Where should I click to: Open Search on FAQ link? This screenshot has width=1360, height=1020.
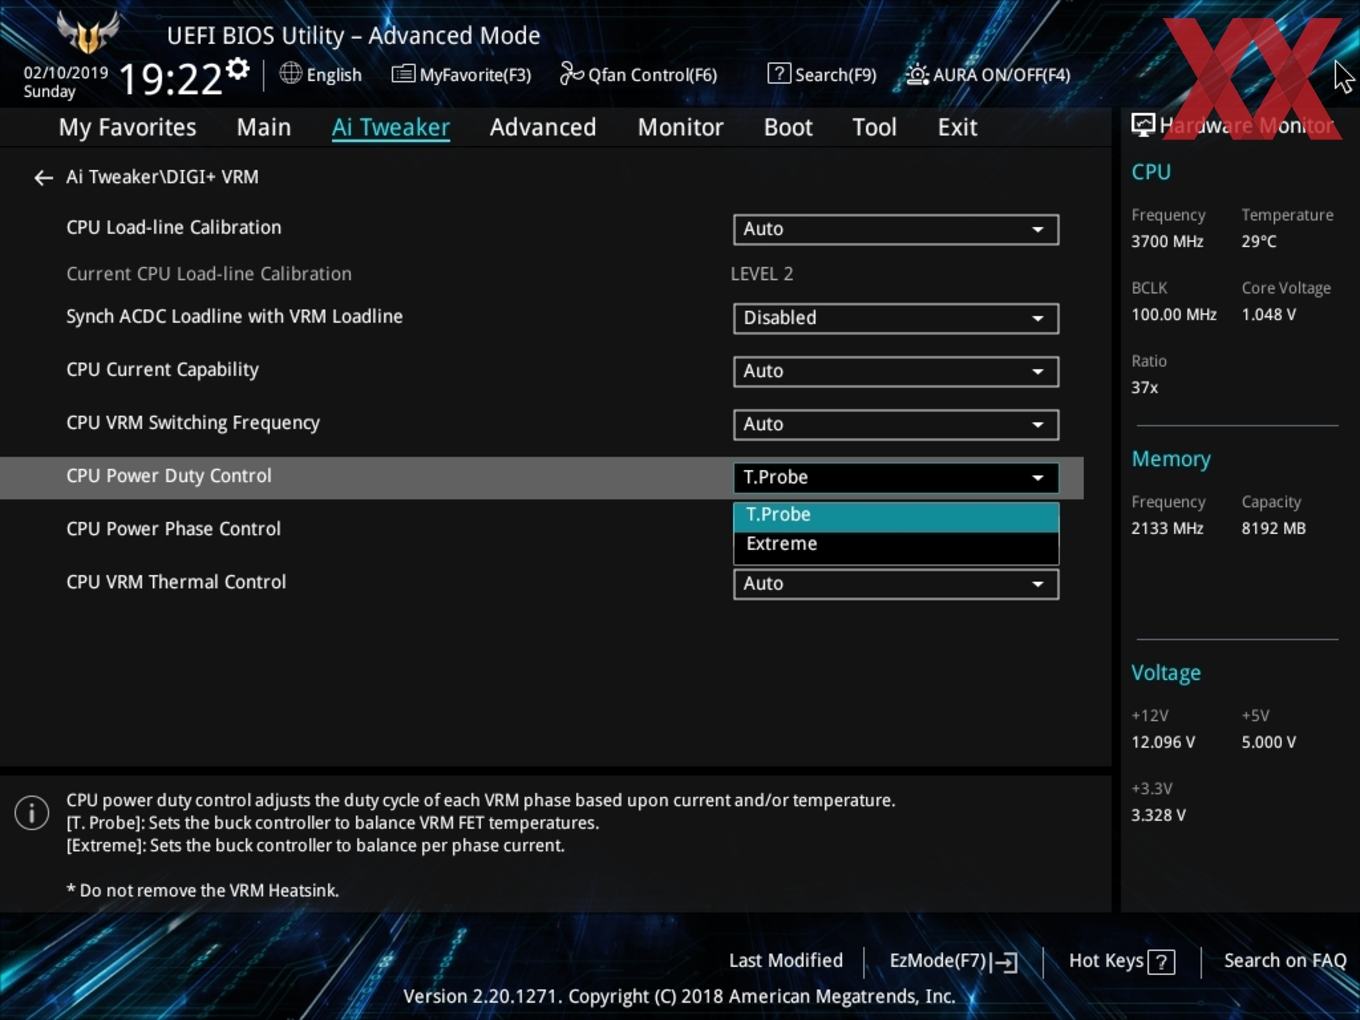[x=1285, y=961]
